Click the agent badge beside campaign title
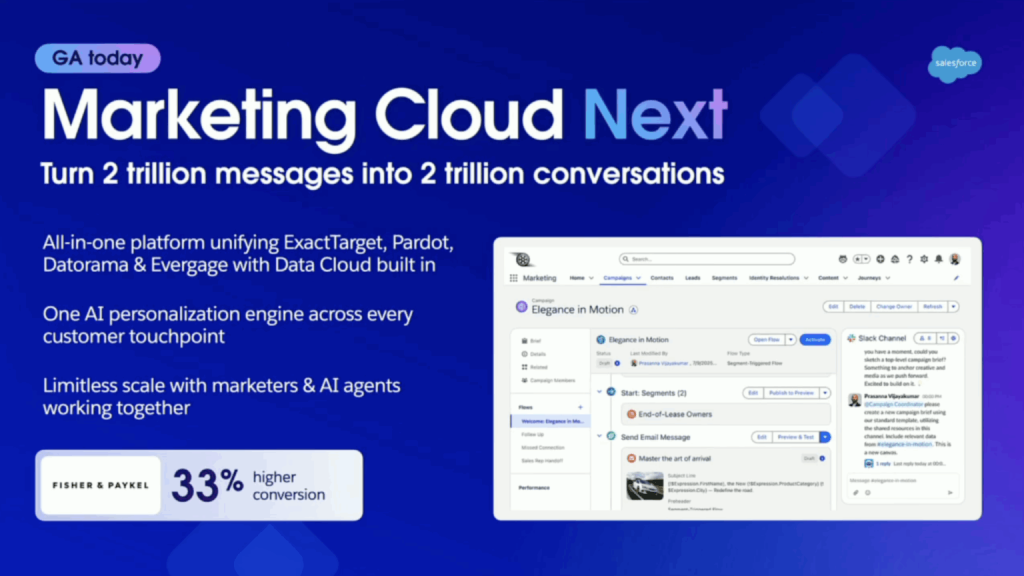Viewport: 1024px width, 576px height. click(633, 310)
